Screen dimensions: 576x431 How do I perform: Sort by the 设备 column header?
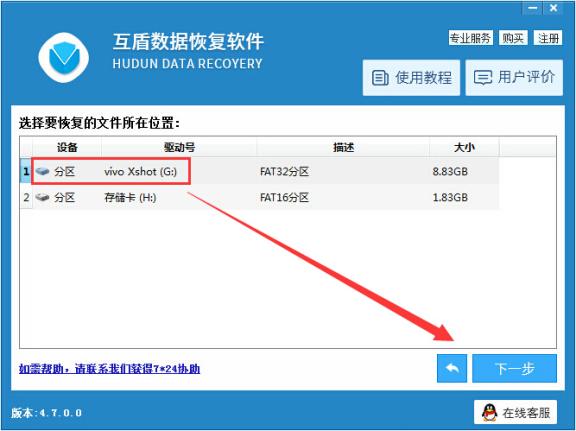(x=67, y=147)
